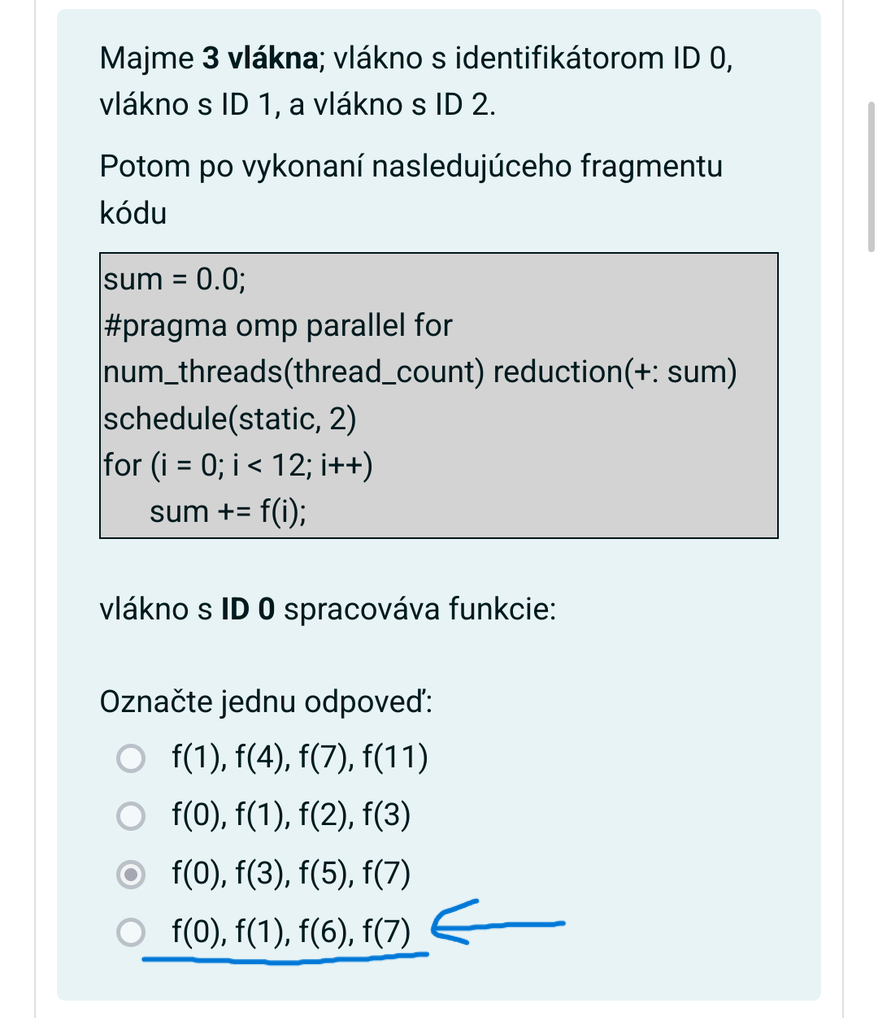This screenshot has height=1018, width=878.
Task: Click the 'num_threads(thread_count) reduction(+: sum)' line
Action: coord(420,372)
